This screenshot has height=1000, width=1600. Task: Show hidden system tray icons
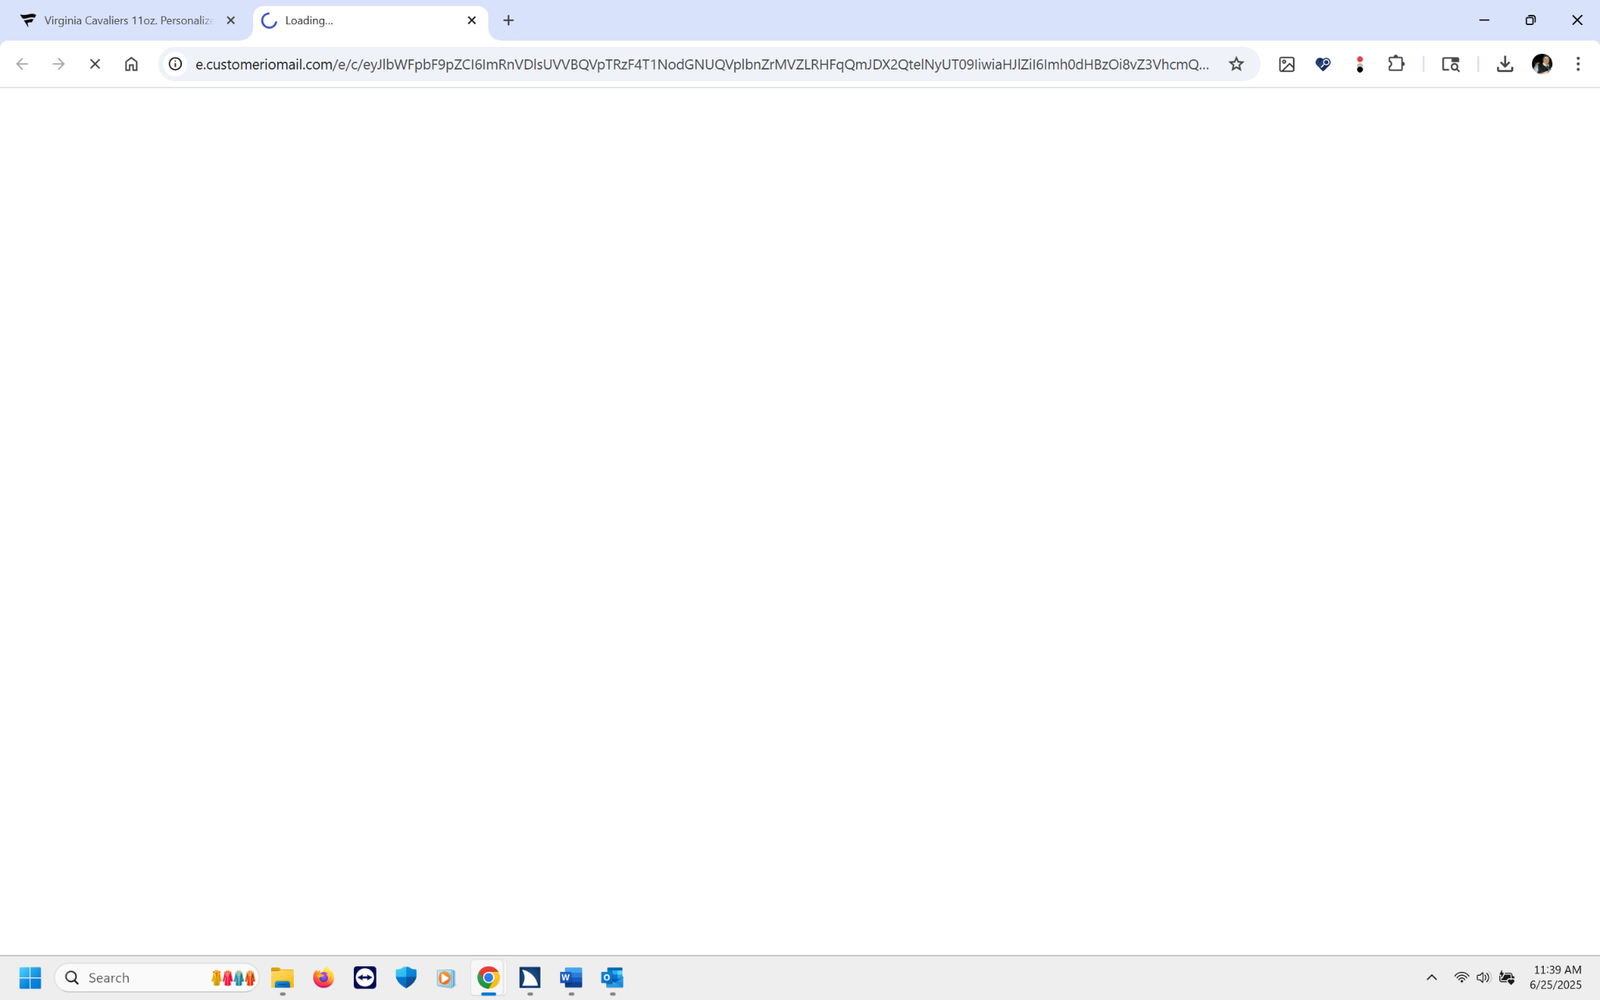(x=1431, y=978)
